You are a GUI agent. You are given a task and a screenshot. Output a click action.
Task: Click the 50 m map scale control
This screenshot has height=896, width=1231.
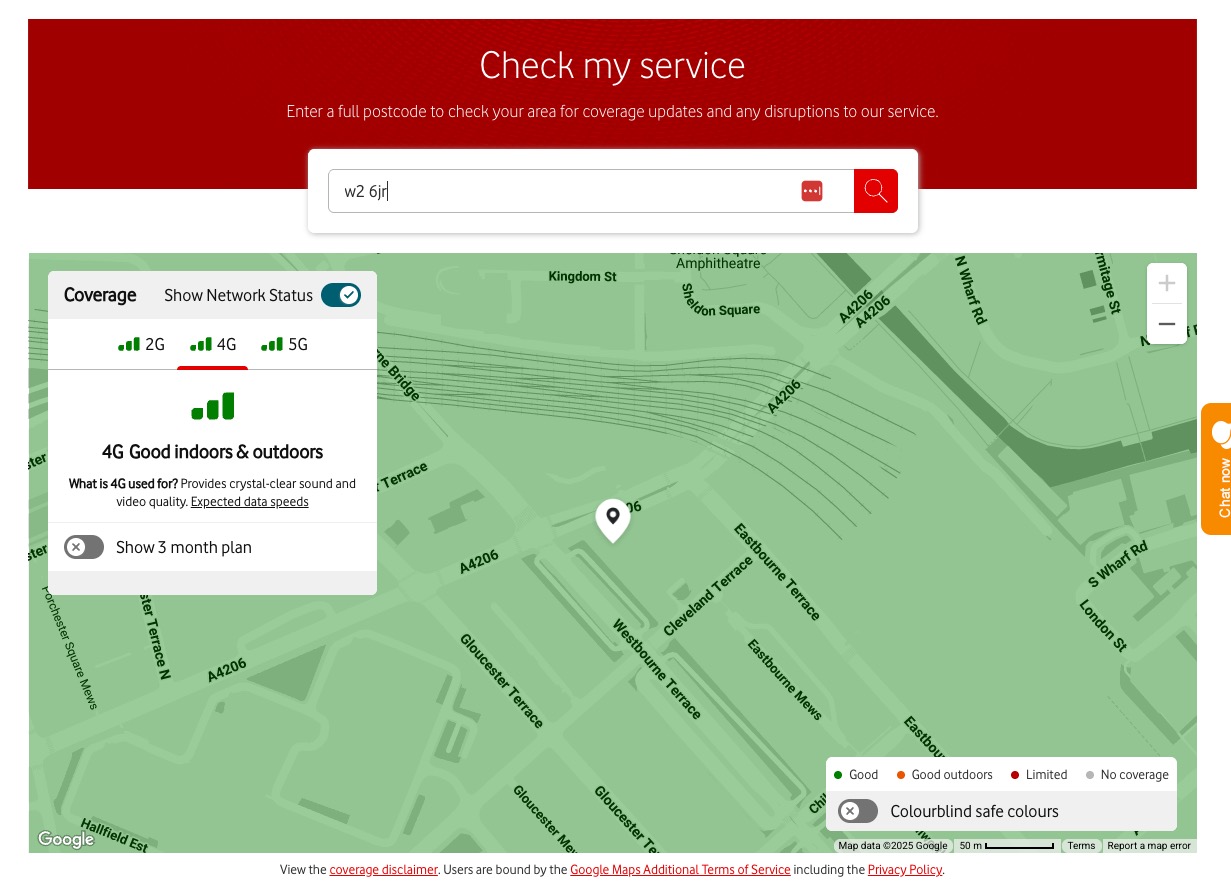pyautogui.click(x=1006, y=846)
